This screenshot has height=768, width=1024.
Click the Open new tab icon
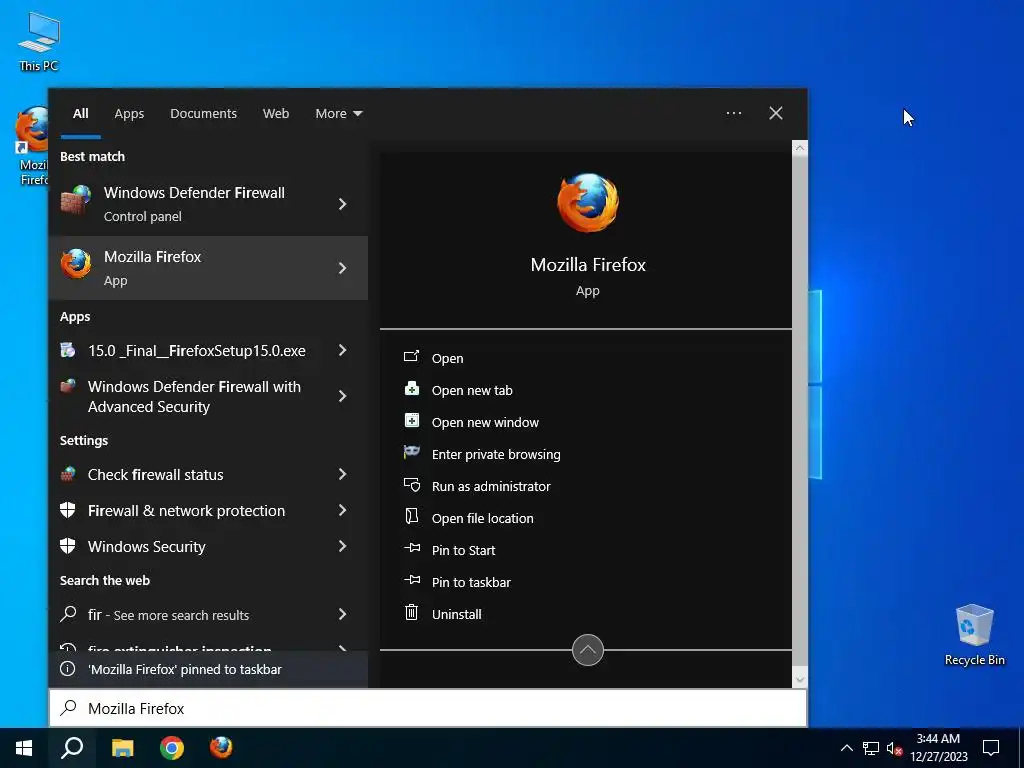coord(411,389)
